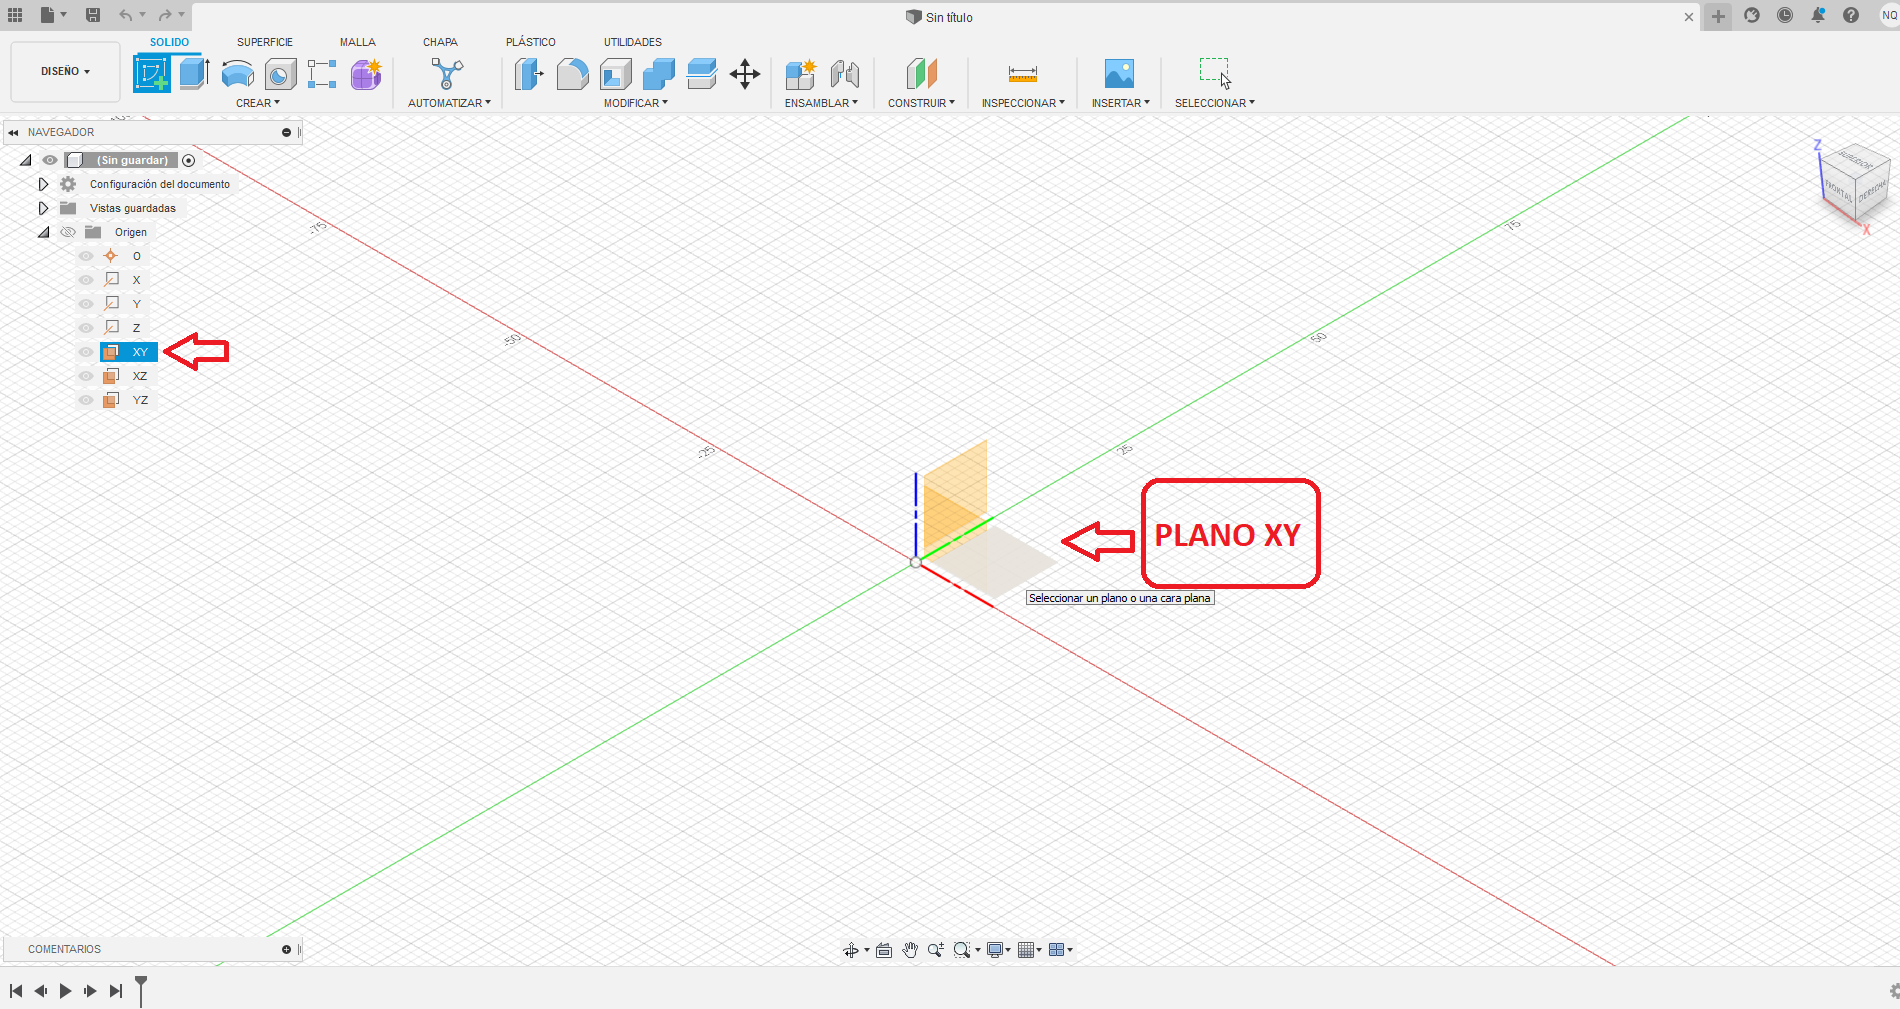Select the Combine tool icon
Viewport: 1900px width, 1009px height.
point(659,74)
